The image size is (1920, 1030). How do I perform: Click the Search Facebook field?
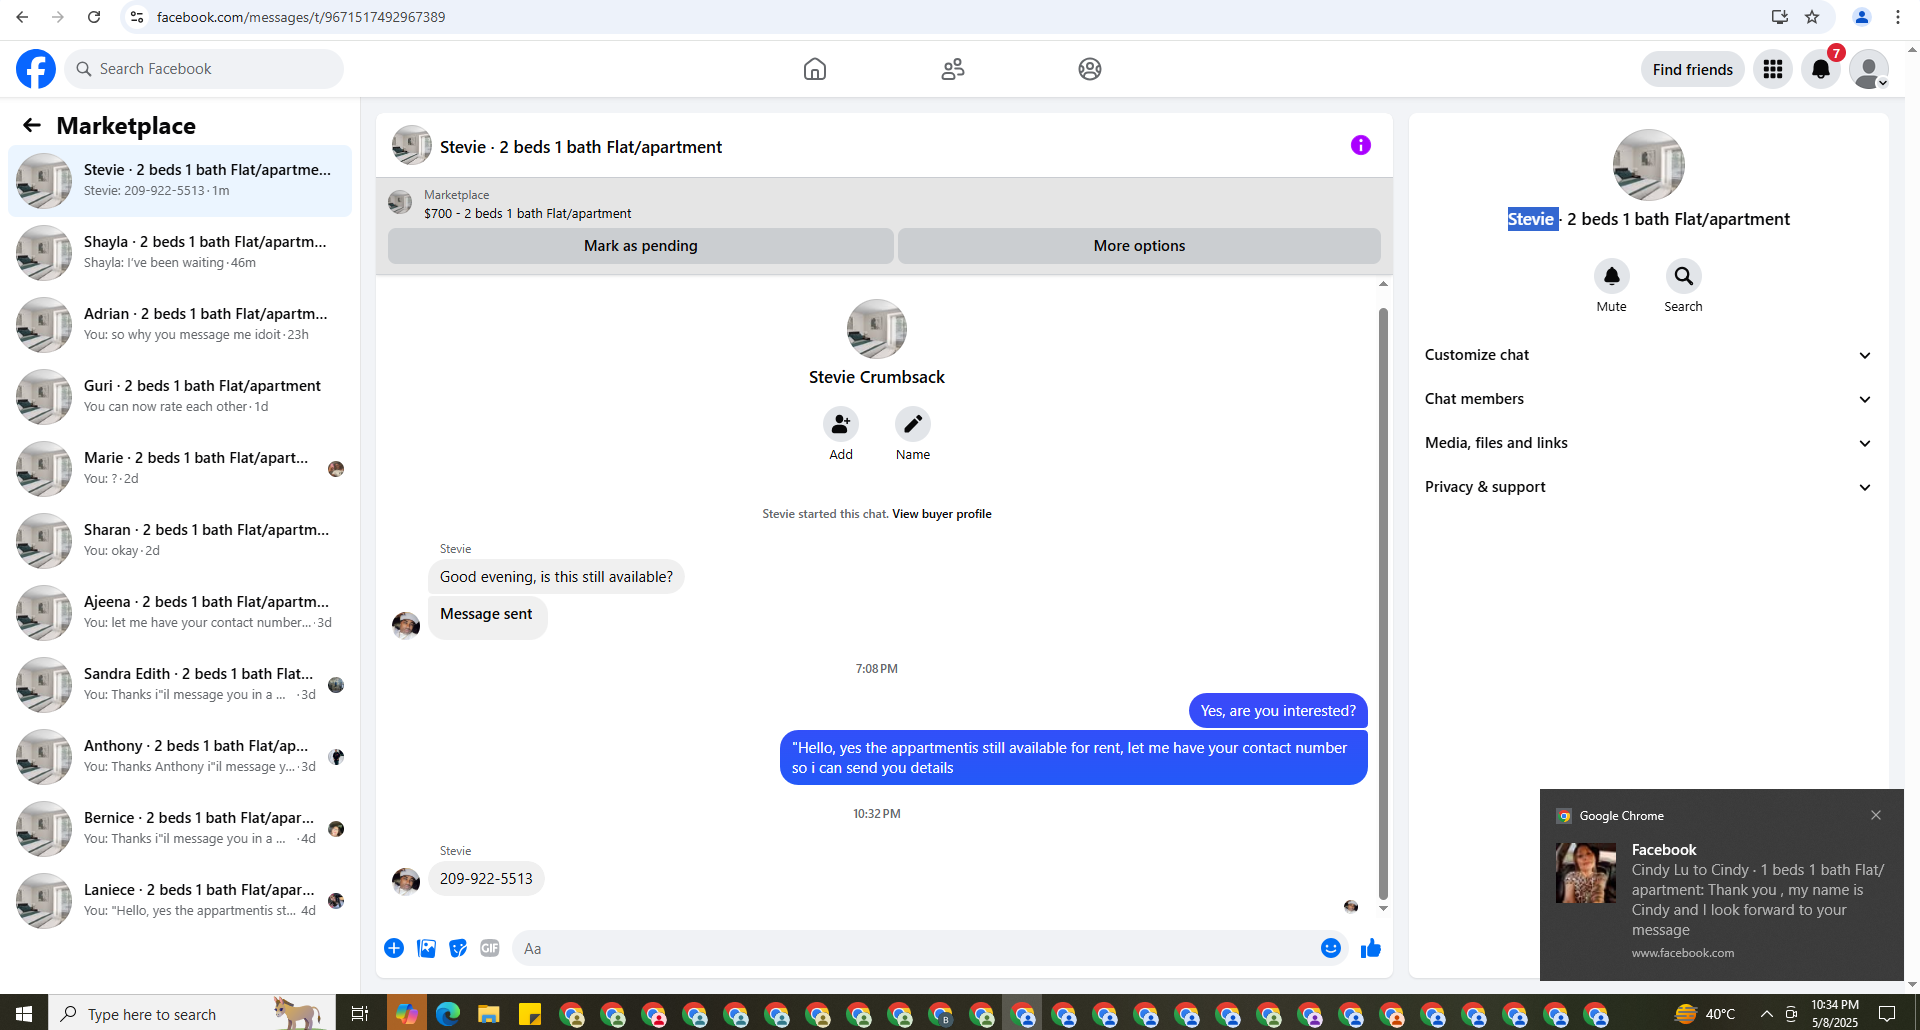(204, 69)
